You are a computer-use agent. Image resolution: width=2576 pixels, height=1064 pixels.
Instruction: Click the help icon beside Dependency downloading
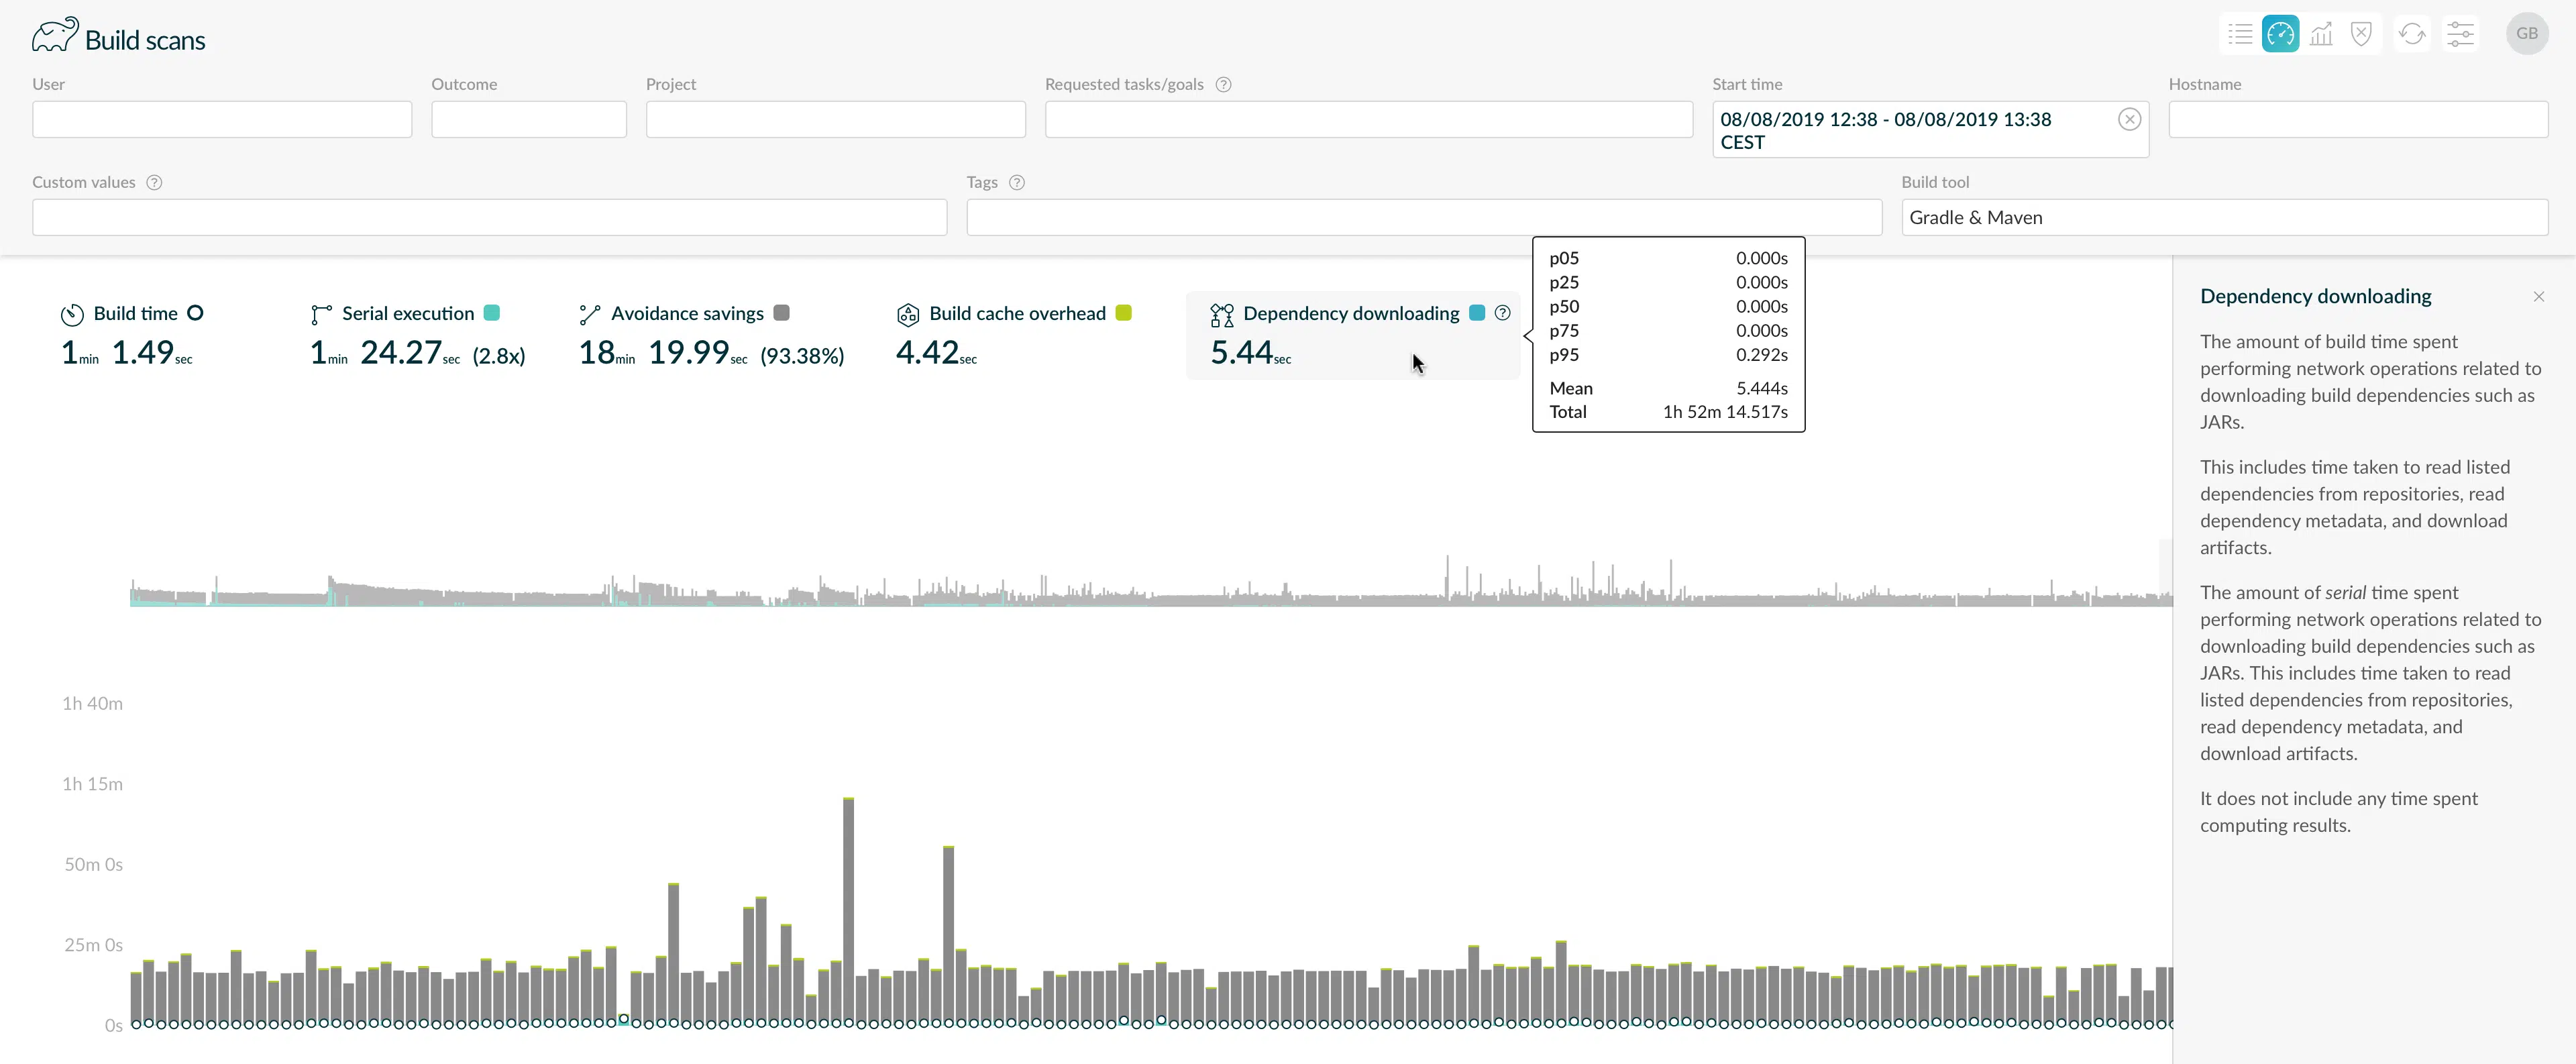tap(1502, 313)
